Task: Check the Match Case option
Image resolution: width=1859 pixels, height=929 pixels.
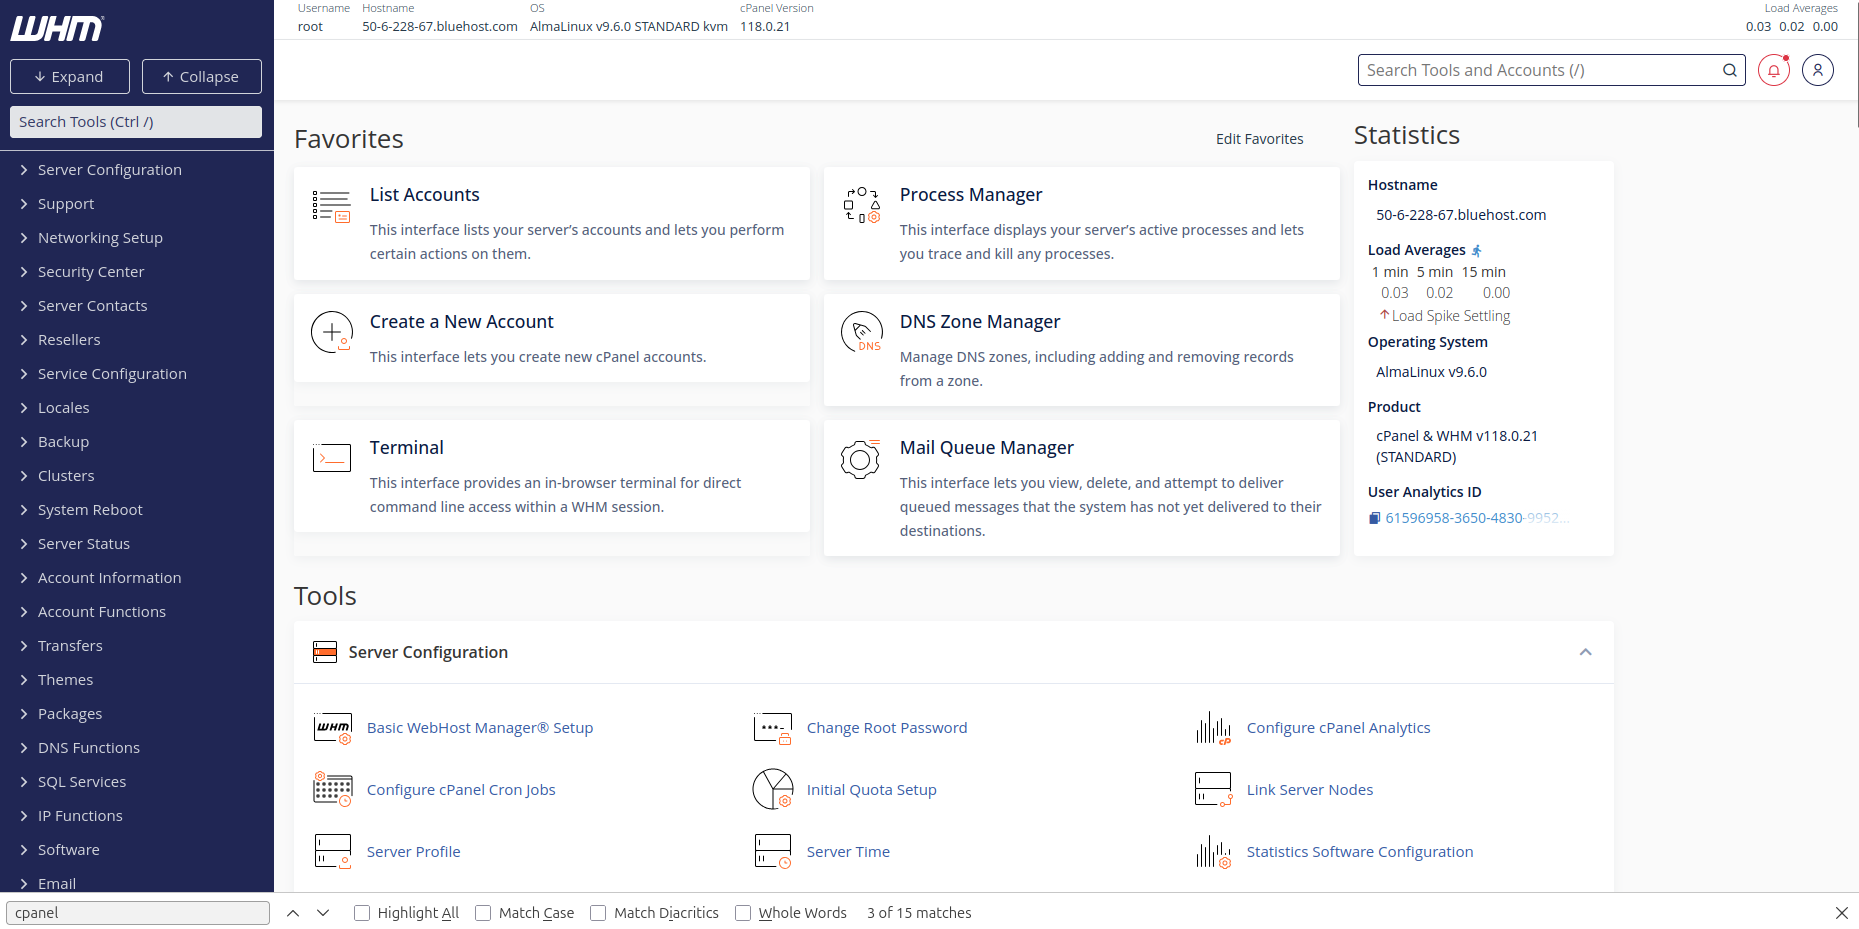Action: (483, 913)
